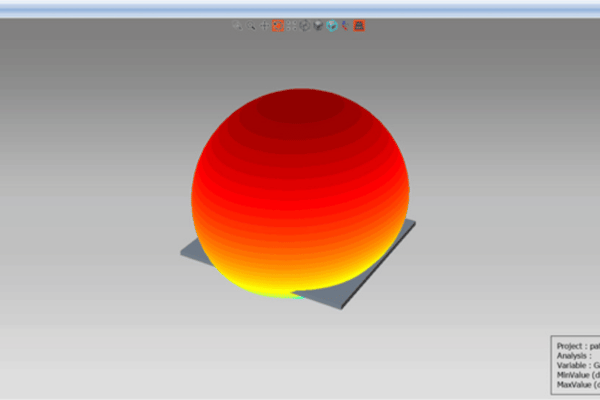Click the zoom in magnifier icon
The height and width of the screenshot is (400, 600).
[x=238, y=26]
